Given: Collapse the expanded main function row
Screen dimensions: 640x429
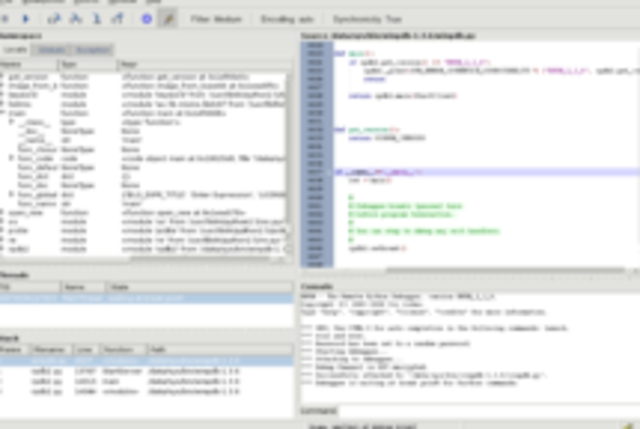Looking at the screenshot, I should pos(2,113).
